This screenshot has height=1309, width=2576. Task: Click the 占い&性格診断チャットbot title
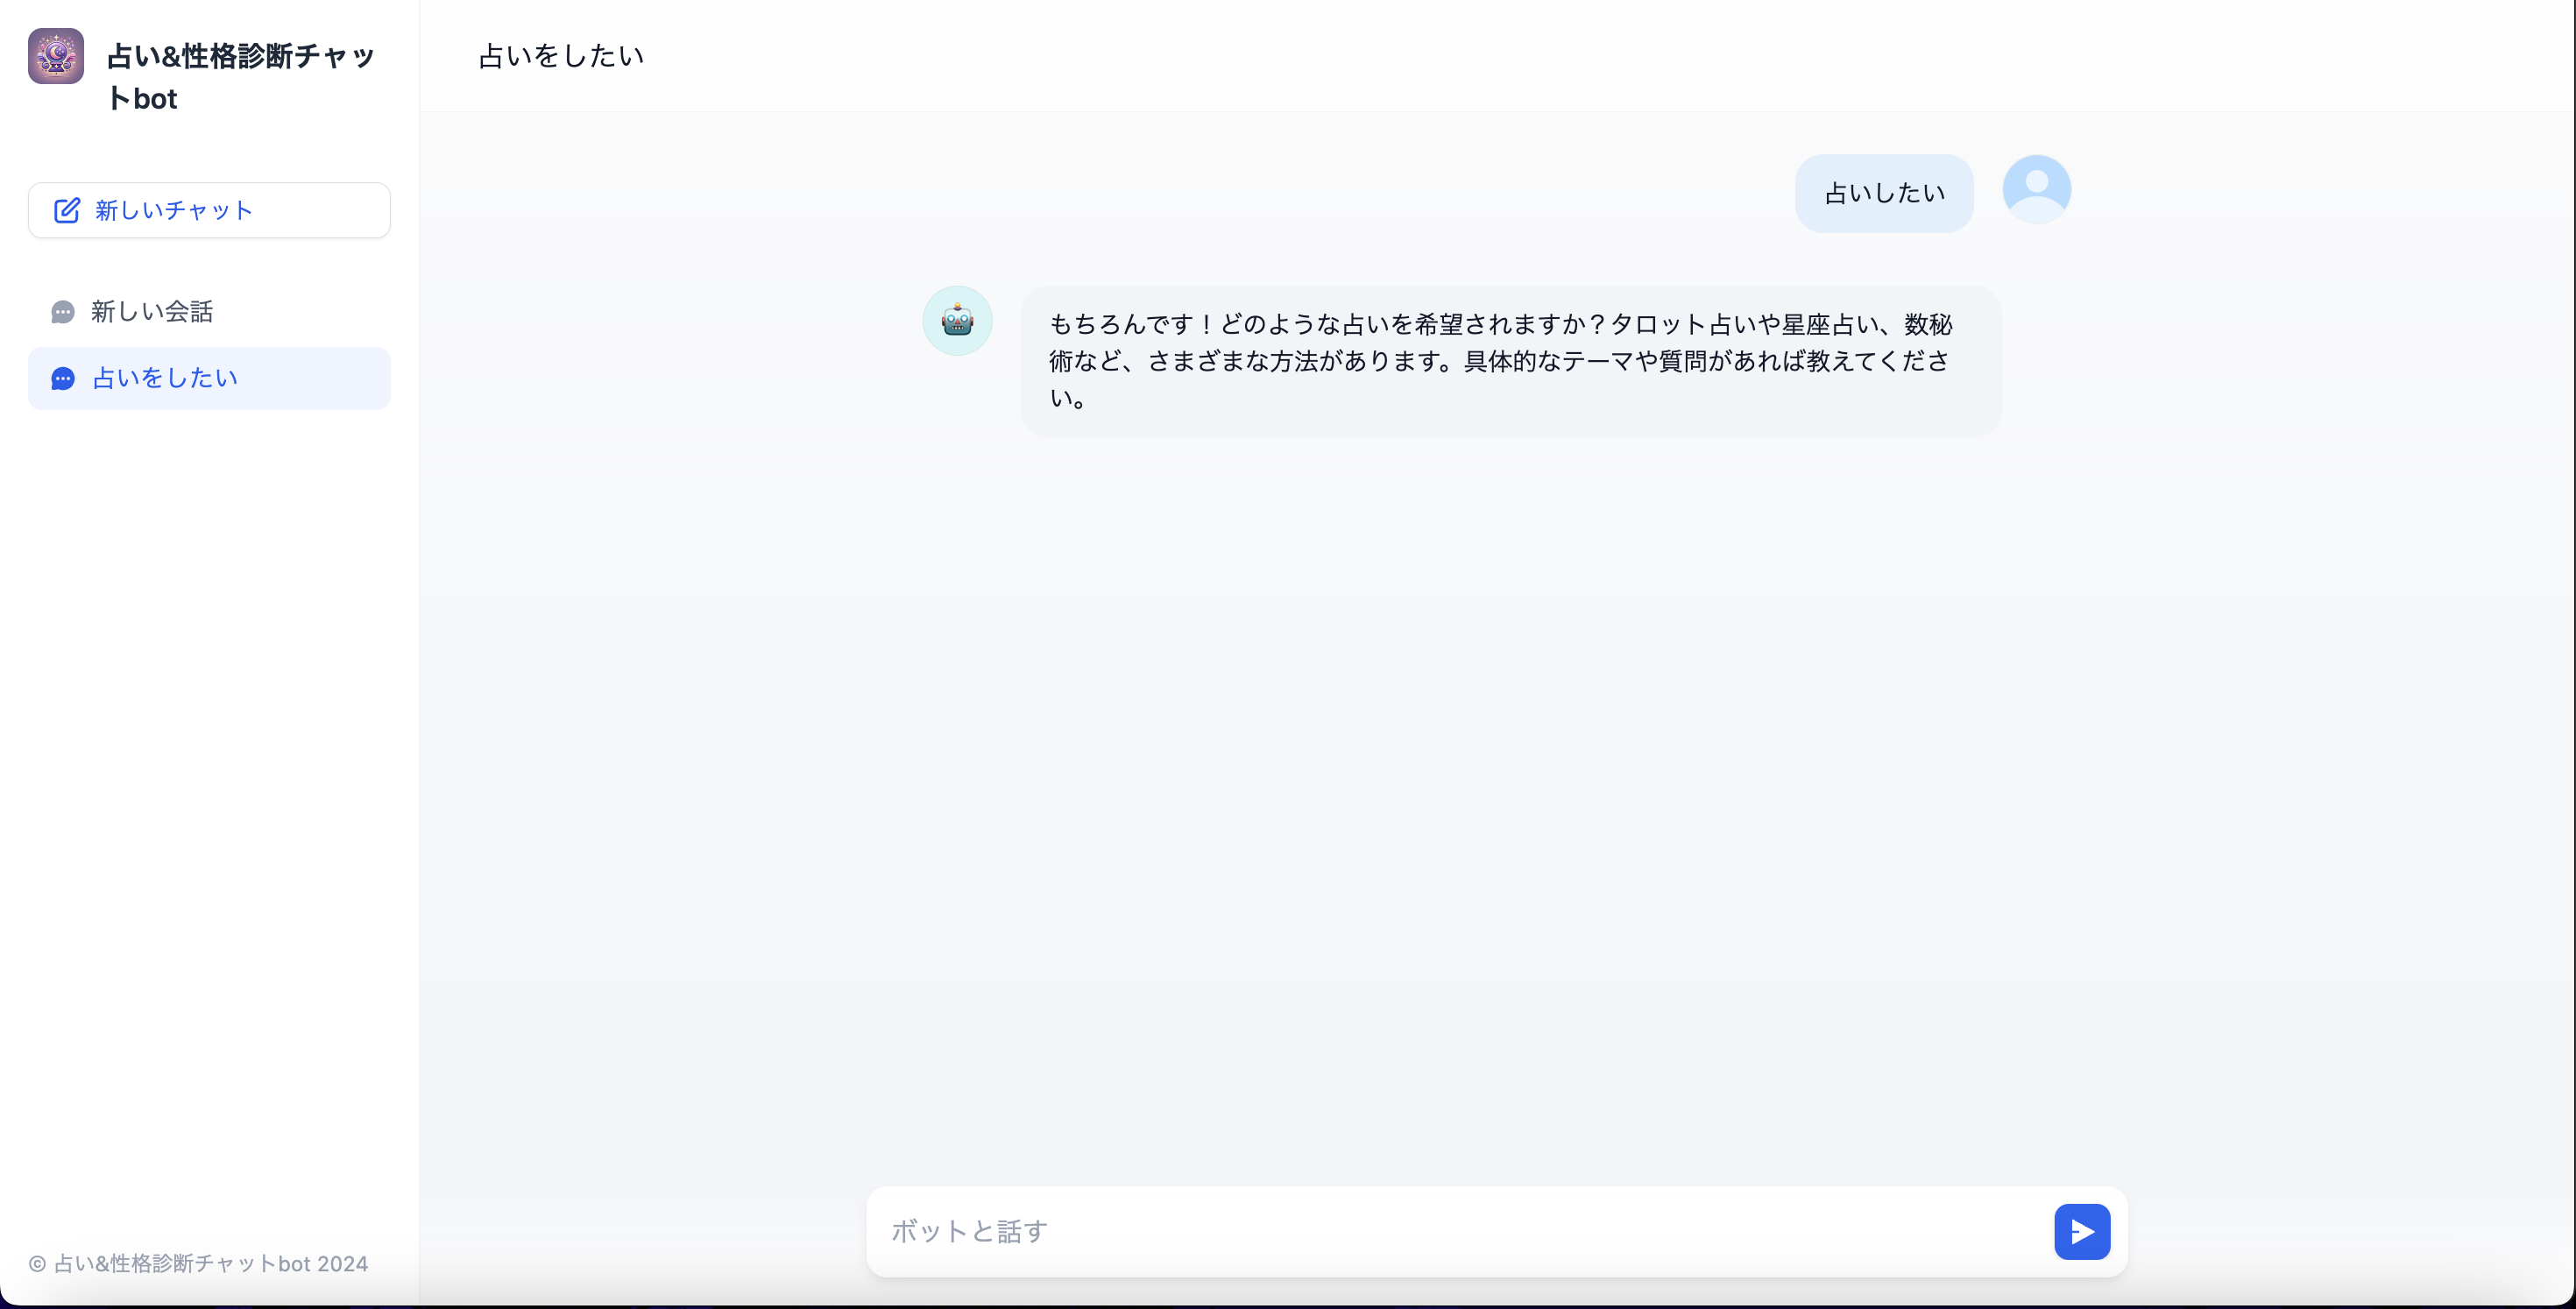[x=240, y=77]
